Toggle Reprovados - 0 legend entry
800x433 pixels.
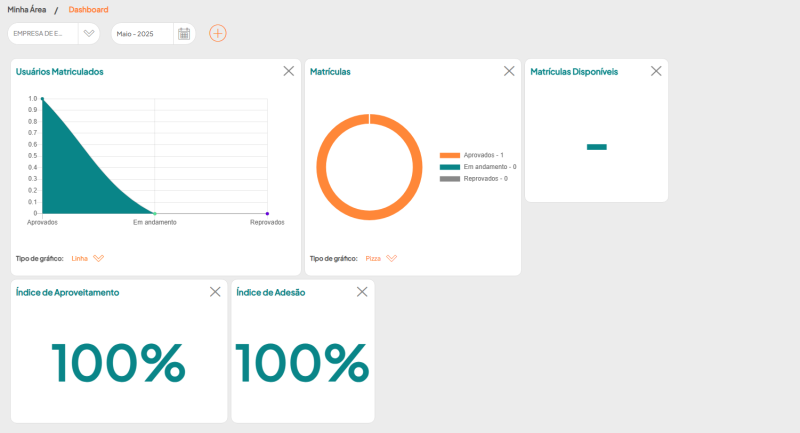[x=474, y=179]
